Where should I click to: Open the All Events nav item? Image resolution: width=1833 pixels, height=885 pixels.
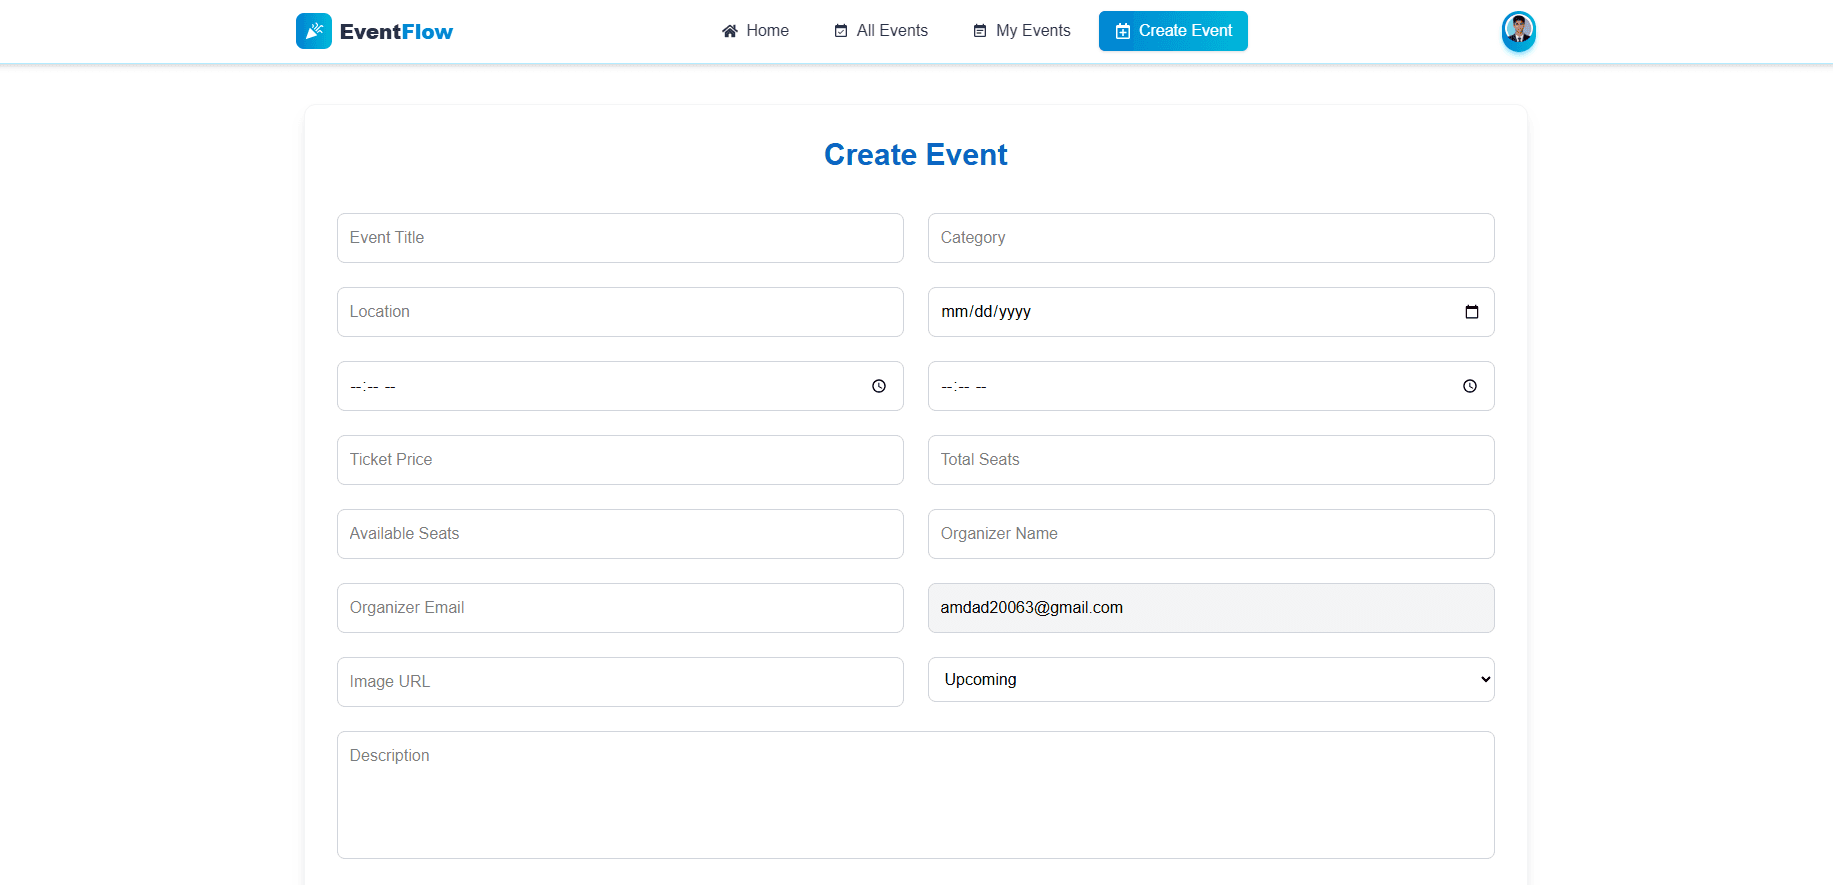pyautogui.click(x=881, y=31)
